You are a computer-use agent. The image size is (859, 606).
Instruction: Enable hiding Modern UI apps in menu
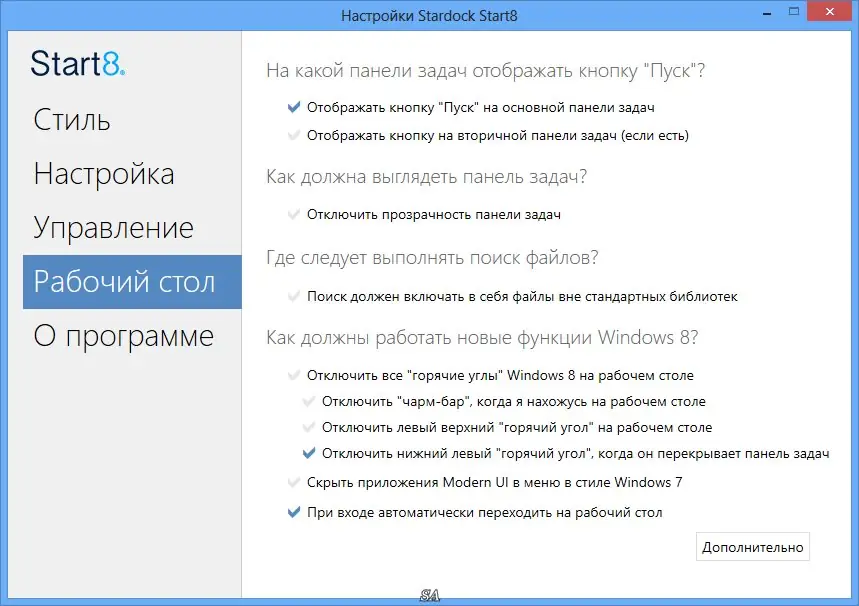click(293, 482)
